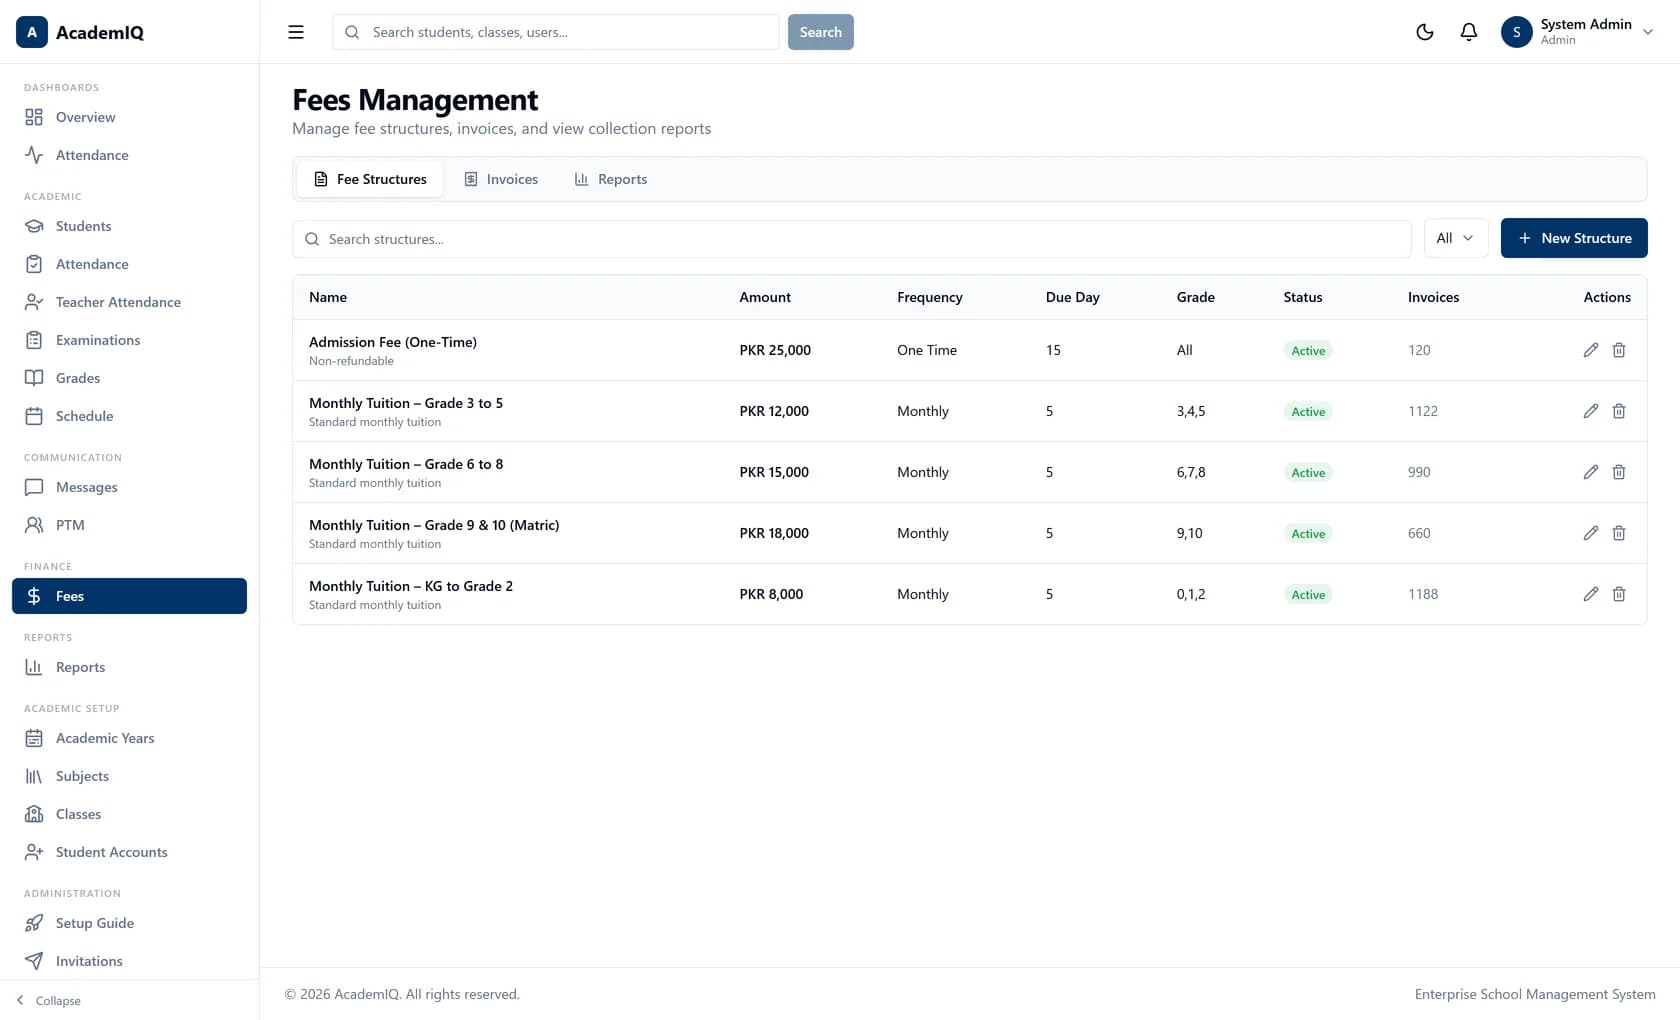
Task: Open Grades in sidebar
Action: tap(129, 378)
